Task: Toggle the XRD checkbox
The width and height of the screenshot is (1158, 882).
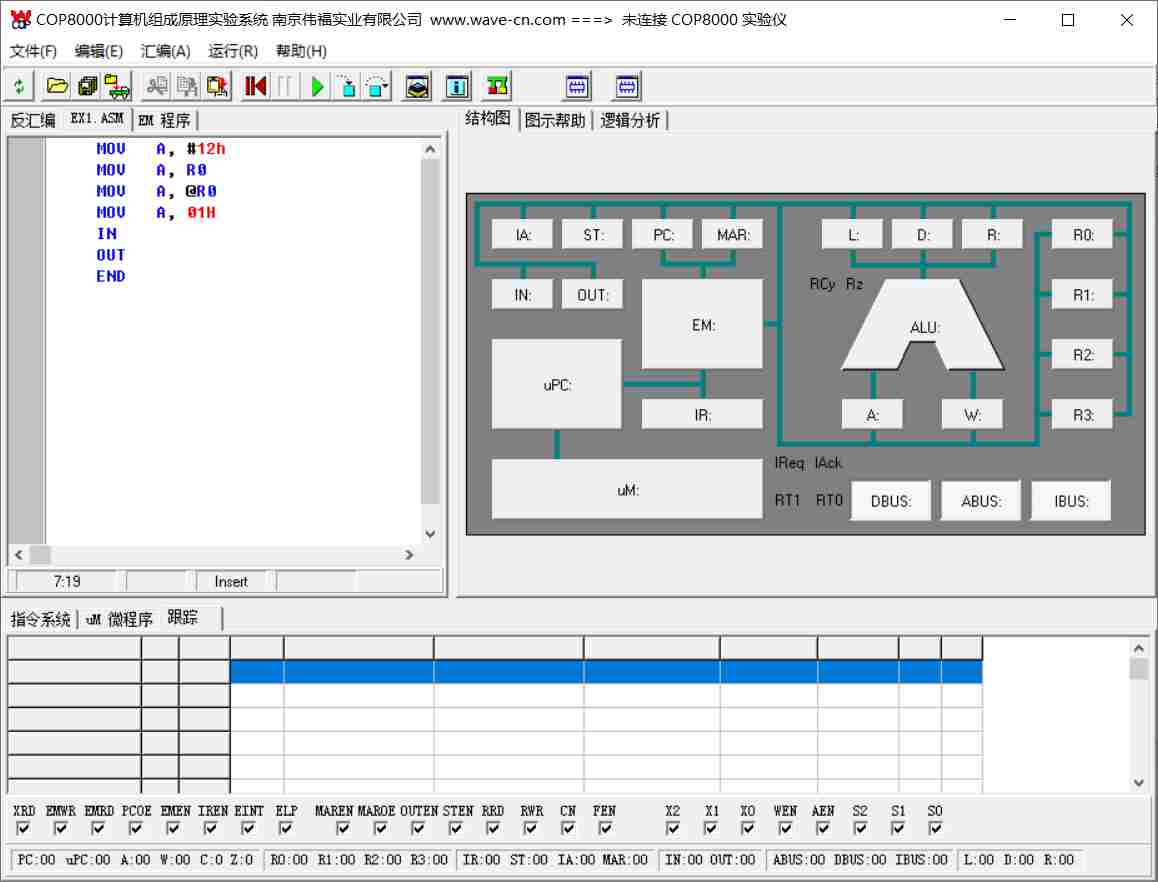Action: coord(24,828)
